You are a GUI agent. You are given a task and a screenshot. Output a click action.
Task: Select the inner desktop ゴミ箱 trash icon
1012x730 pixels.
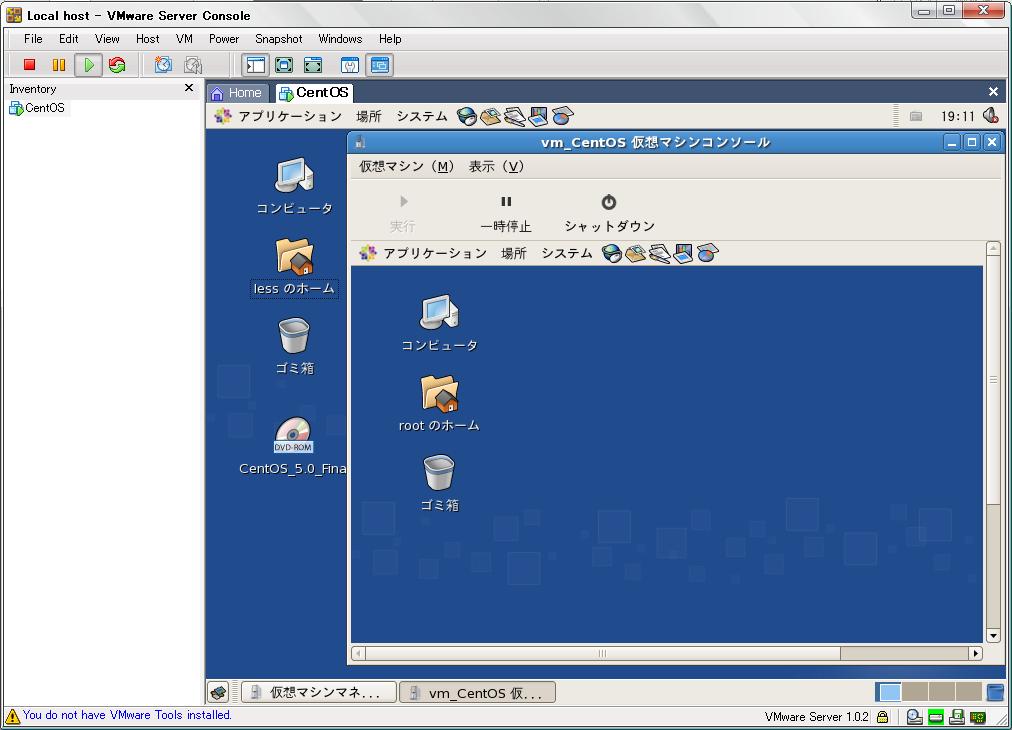click(x=440, y=483)
